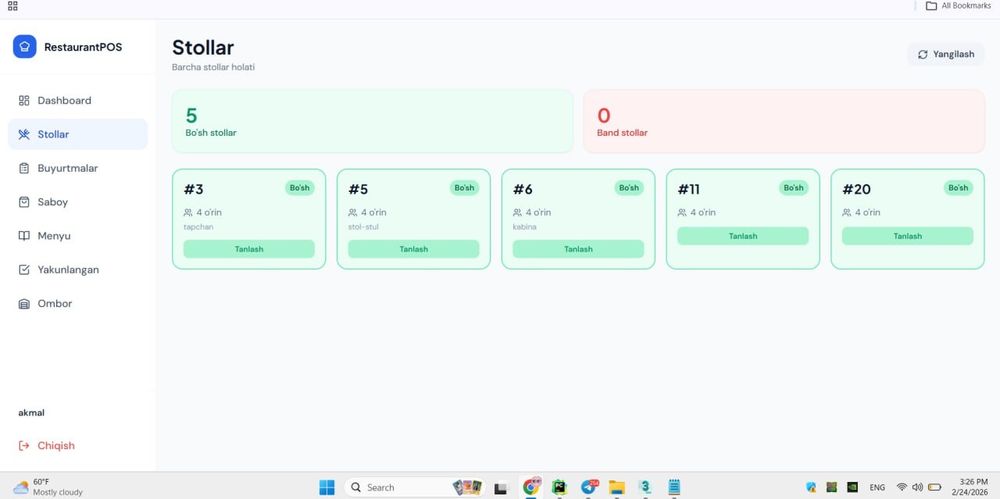1000x499 pixels.
Task: Click the 'kabina' label on table #6
Action: 524,227
